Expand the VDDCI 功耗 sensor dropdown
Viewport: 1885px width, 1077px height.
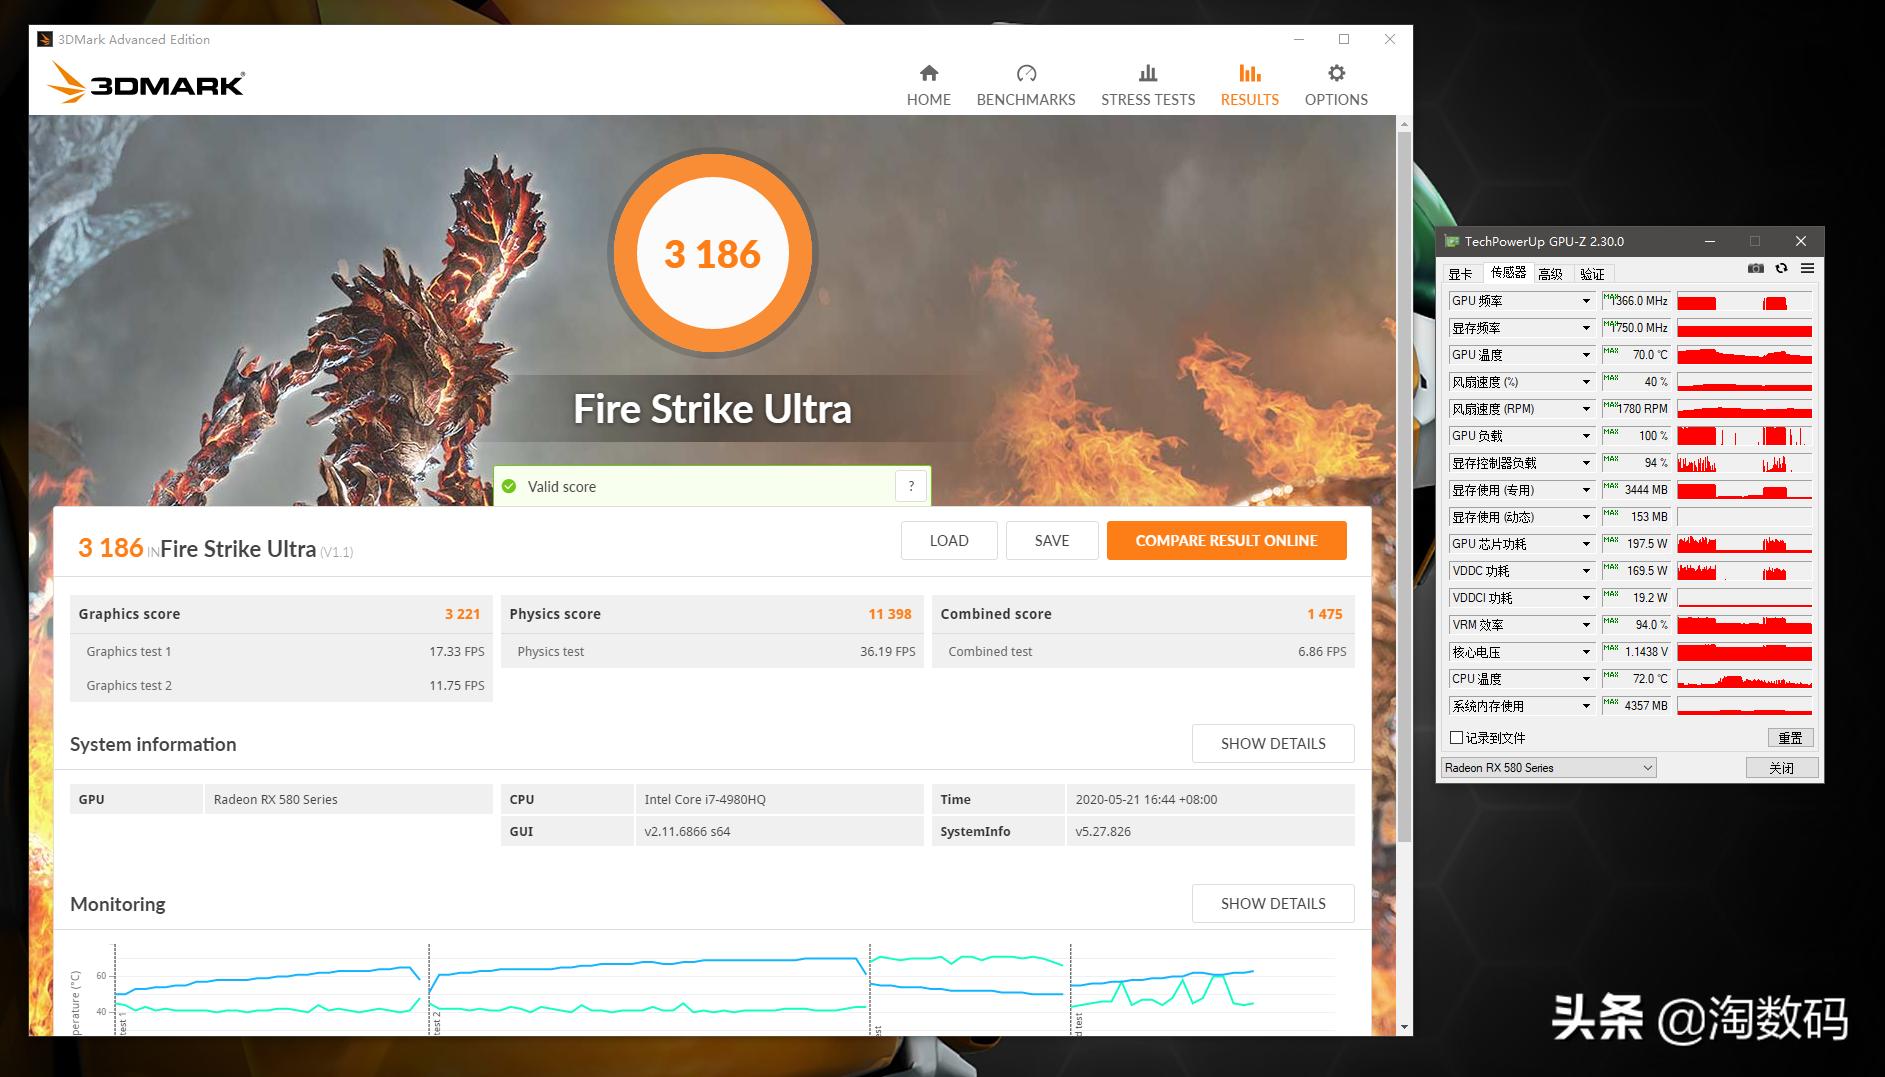1585,598
